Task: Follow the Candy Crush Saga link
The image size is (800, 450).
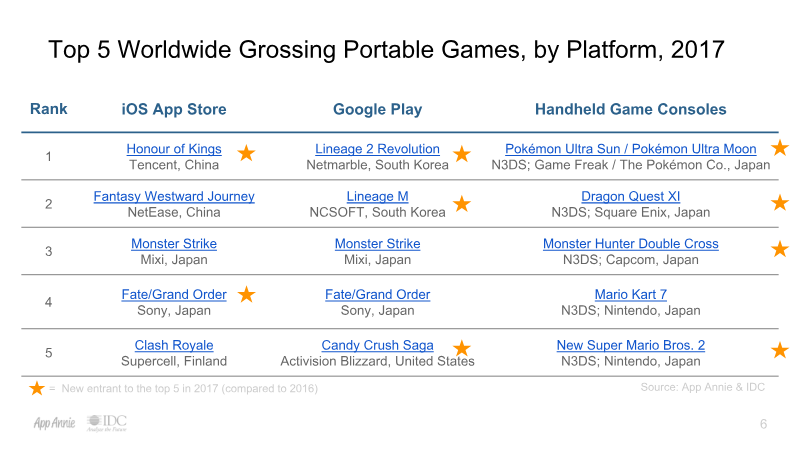Action: pyautogui.click(x=377, y=345)
